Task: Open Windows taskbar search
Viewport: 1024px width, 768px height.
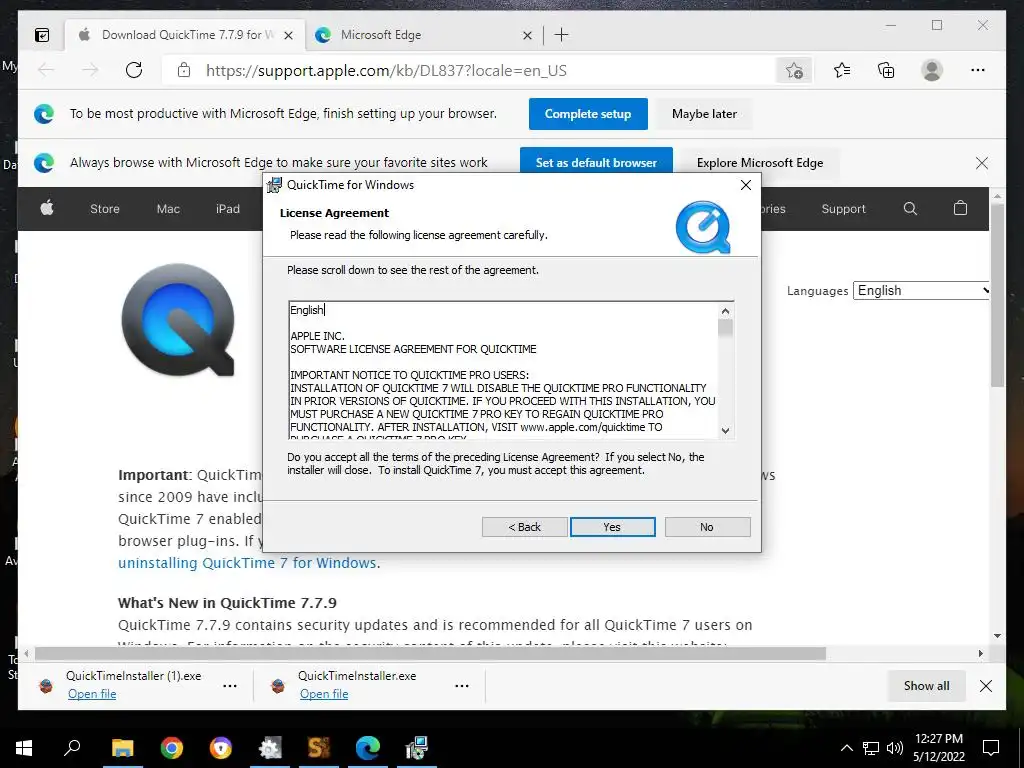Action: coord(72,748)
